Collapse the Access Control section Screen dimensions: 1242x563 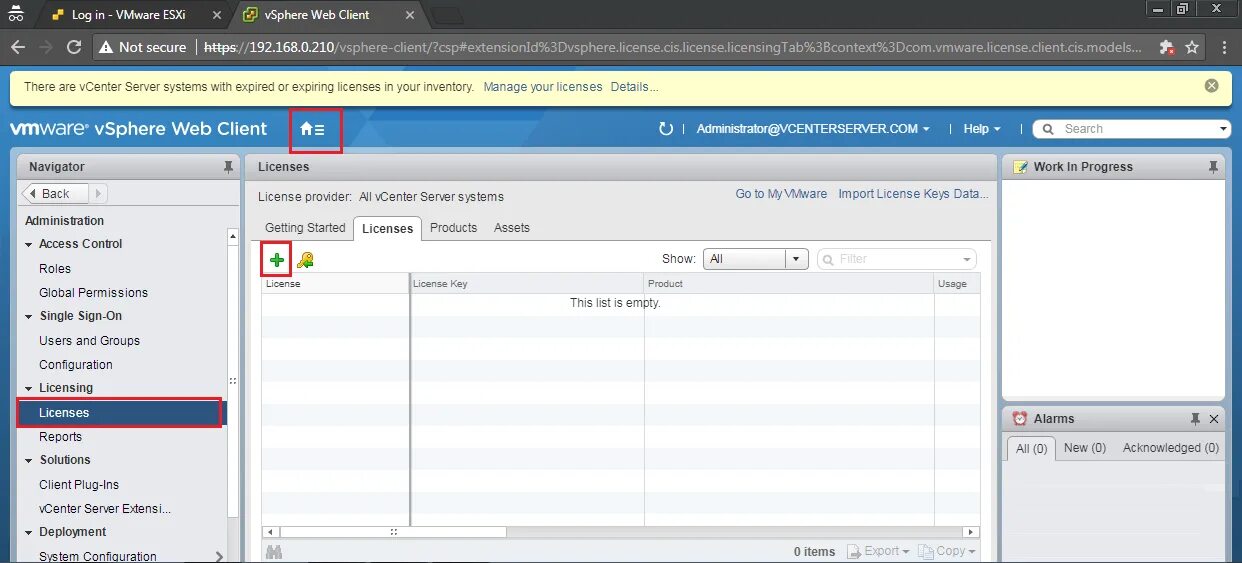tap(29, 244)
